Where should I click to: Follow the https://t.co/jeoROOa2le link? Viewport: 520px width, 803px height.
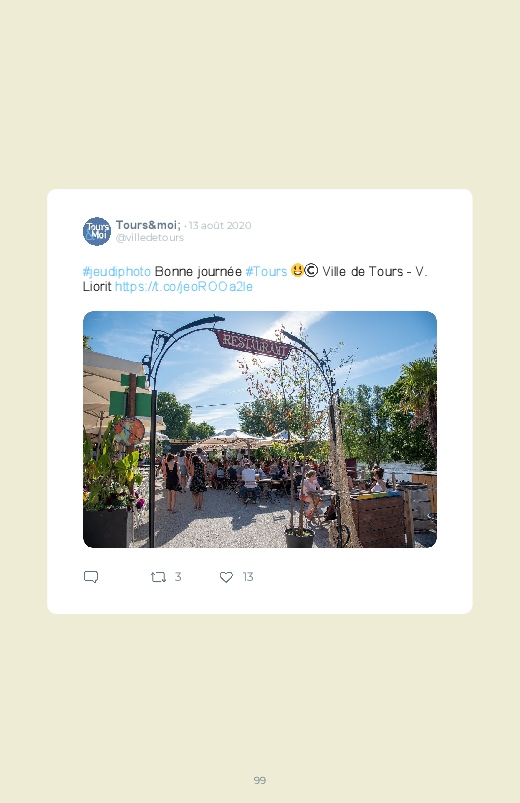[x=184, y=286]
